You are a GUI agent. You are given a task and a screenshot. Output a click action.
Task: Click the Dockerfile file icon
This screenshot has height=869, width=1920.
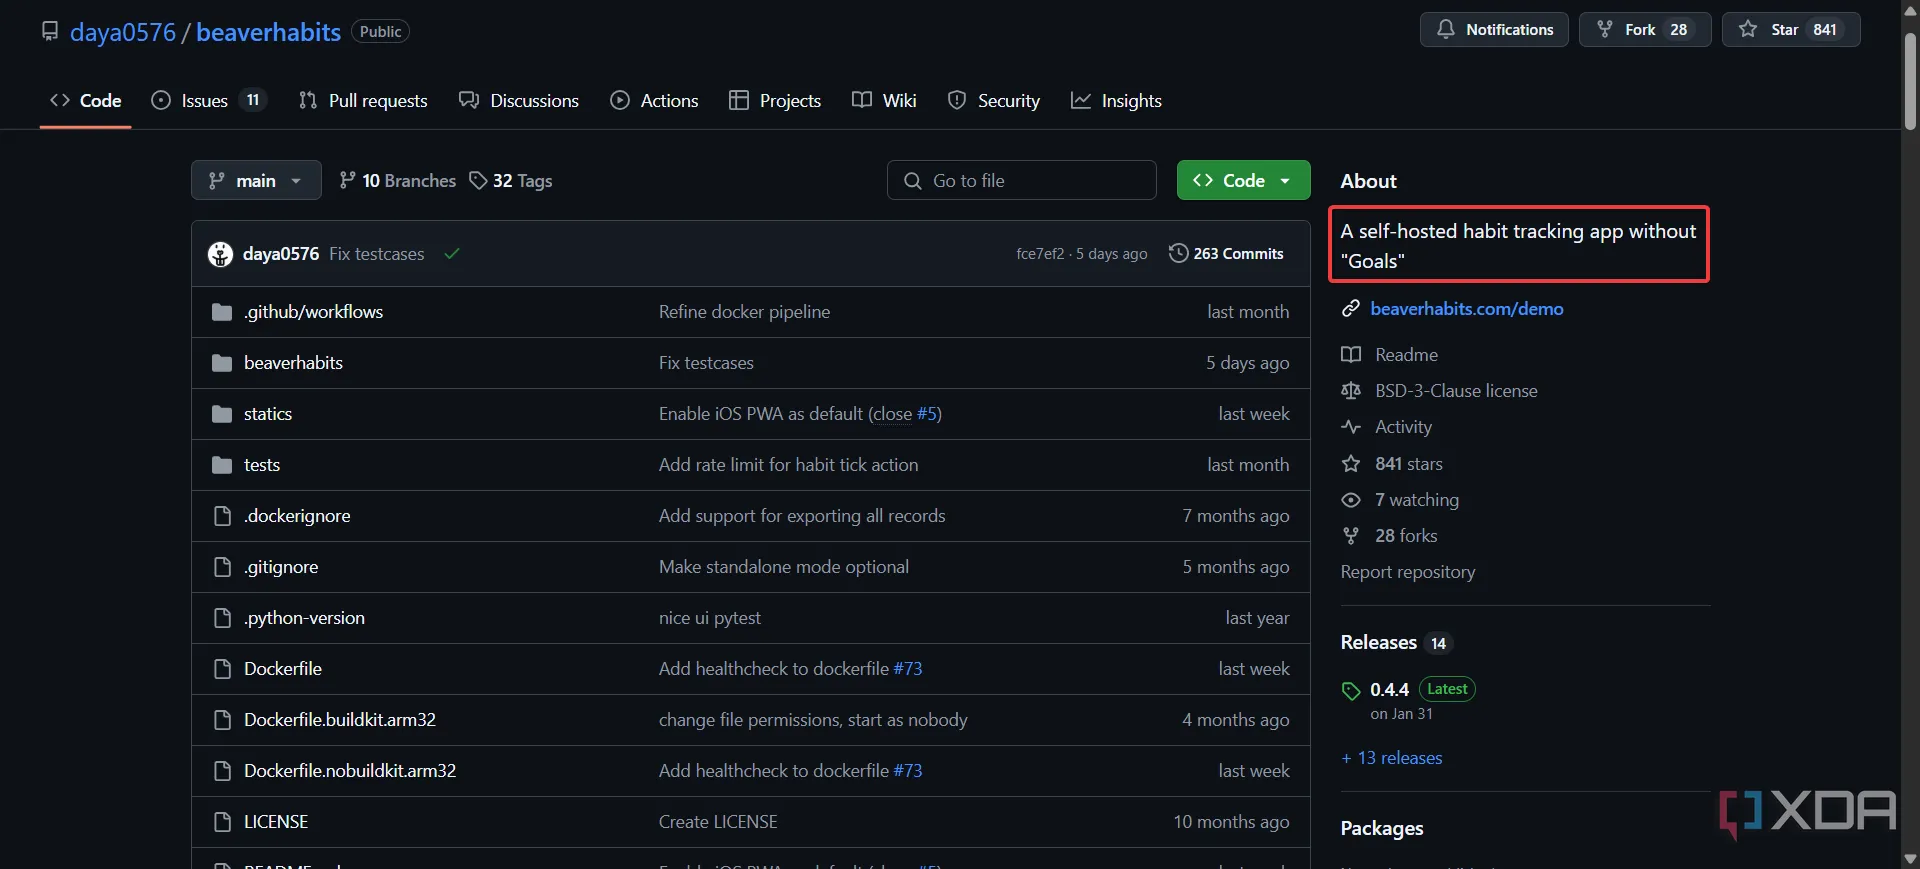click(x=223, y=669)
